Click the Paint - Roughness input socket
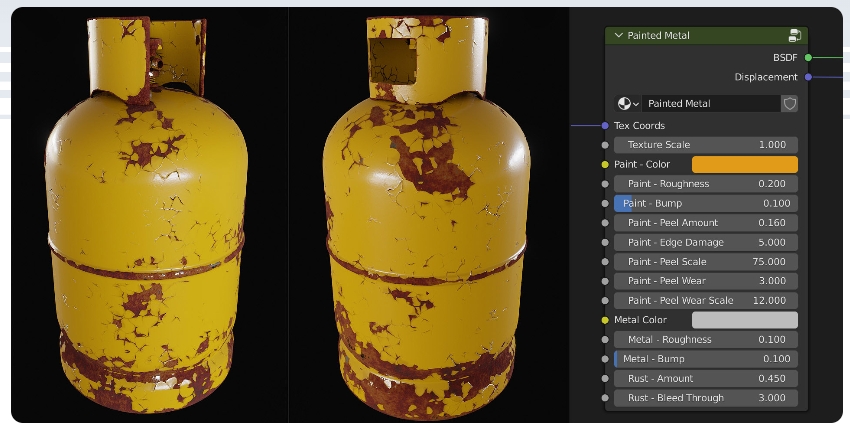Image resolution: width=850 pixels, height=431 pixels. pyautogui.click(x=605, y=184)
